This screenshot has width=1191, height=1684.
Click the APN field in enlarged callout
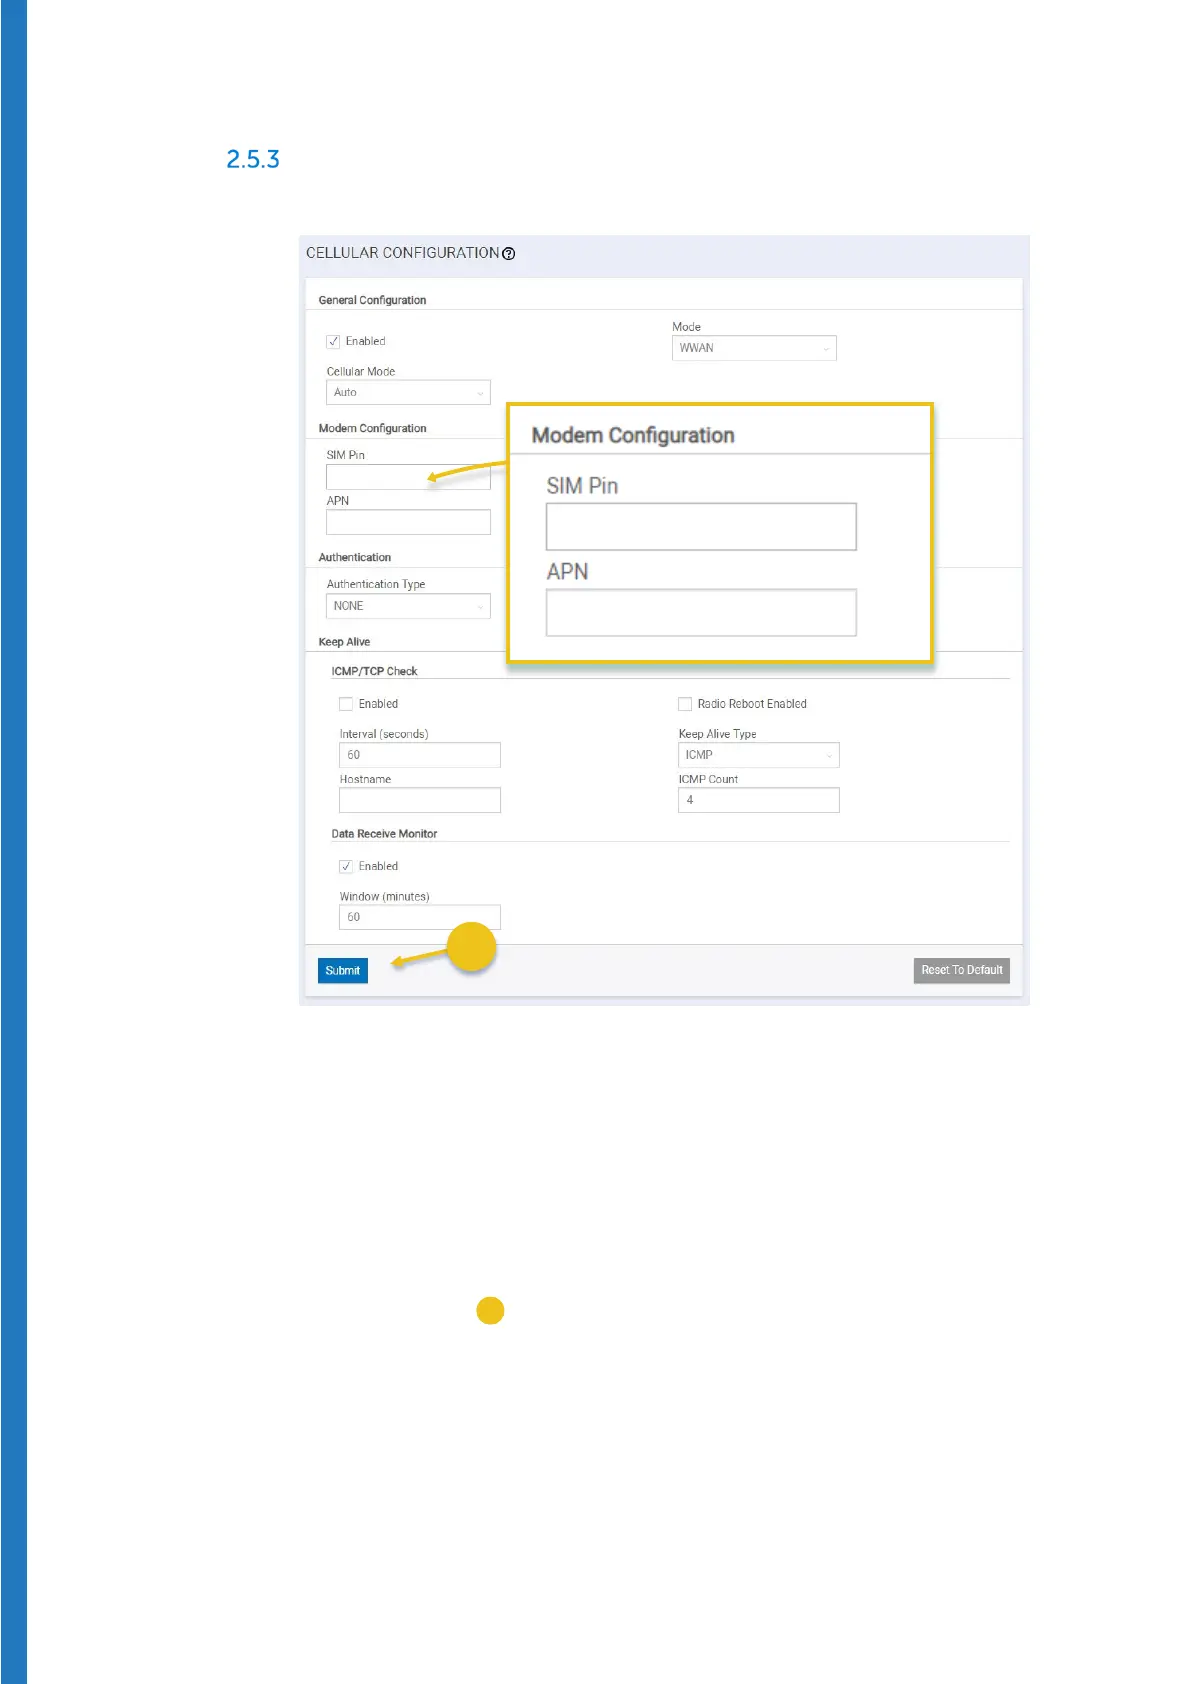[701, 612]
